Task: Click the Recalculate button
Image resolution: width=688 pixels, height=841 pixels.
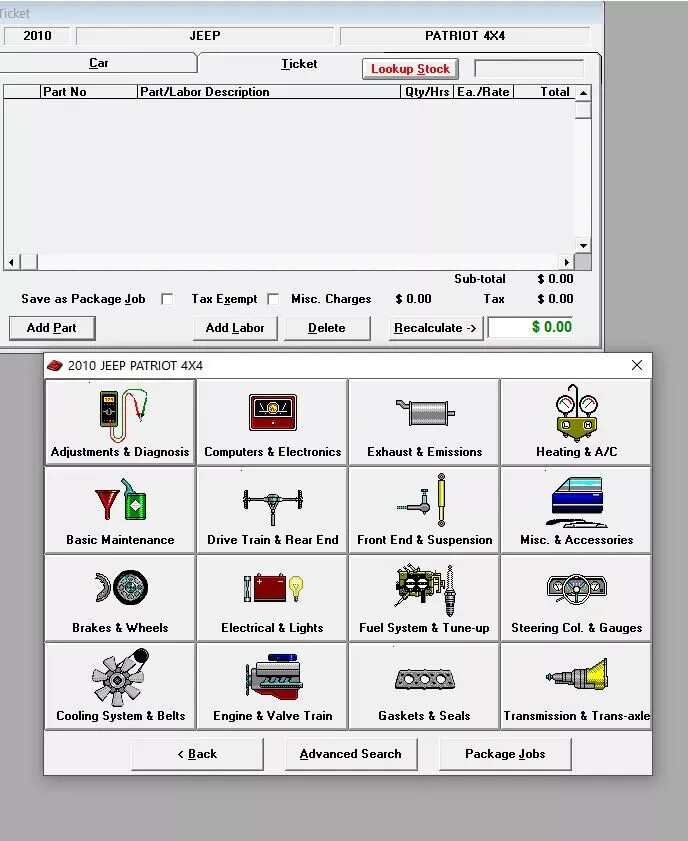Action: pyautogui.click(x=435, y=328)
